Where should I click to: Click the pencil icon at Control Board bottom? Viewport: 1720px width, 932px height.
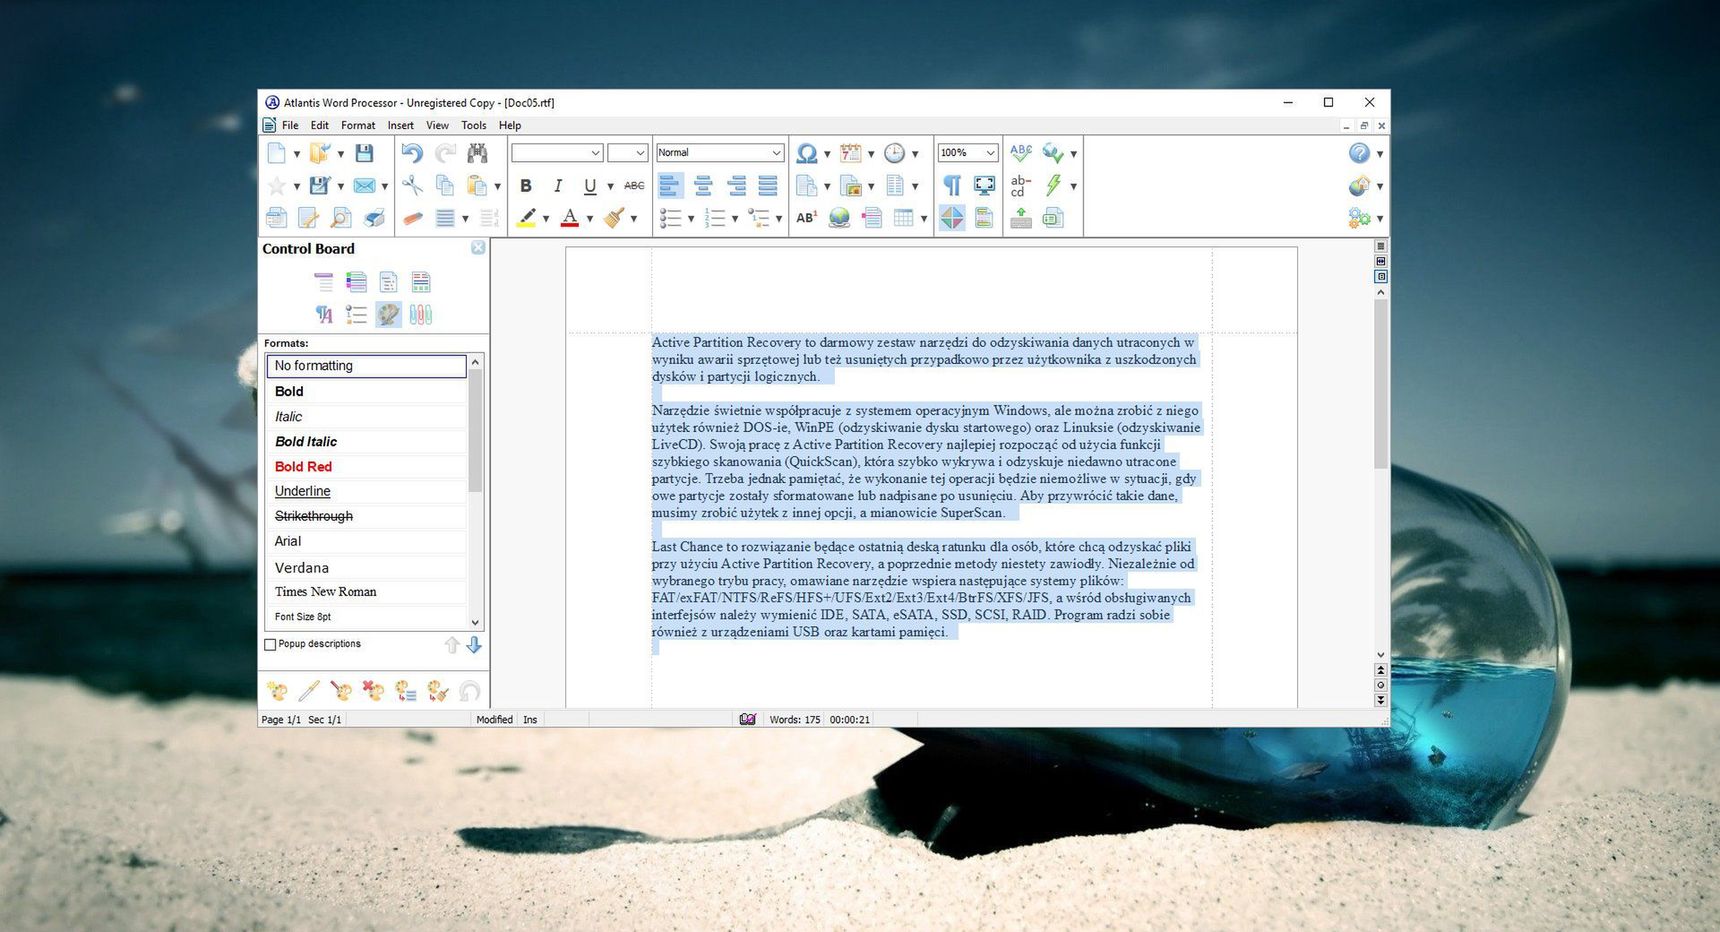point(309,690)
